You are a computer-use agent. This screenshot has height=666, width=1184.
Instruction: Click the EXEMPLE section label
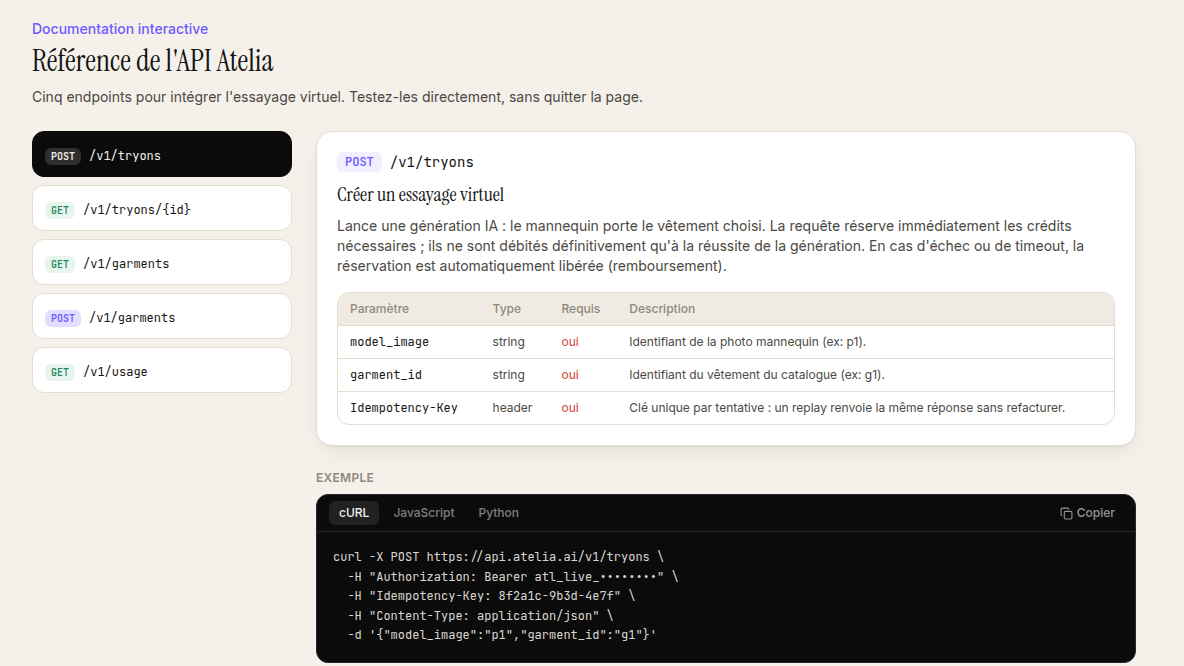(344, 478)
